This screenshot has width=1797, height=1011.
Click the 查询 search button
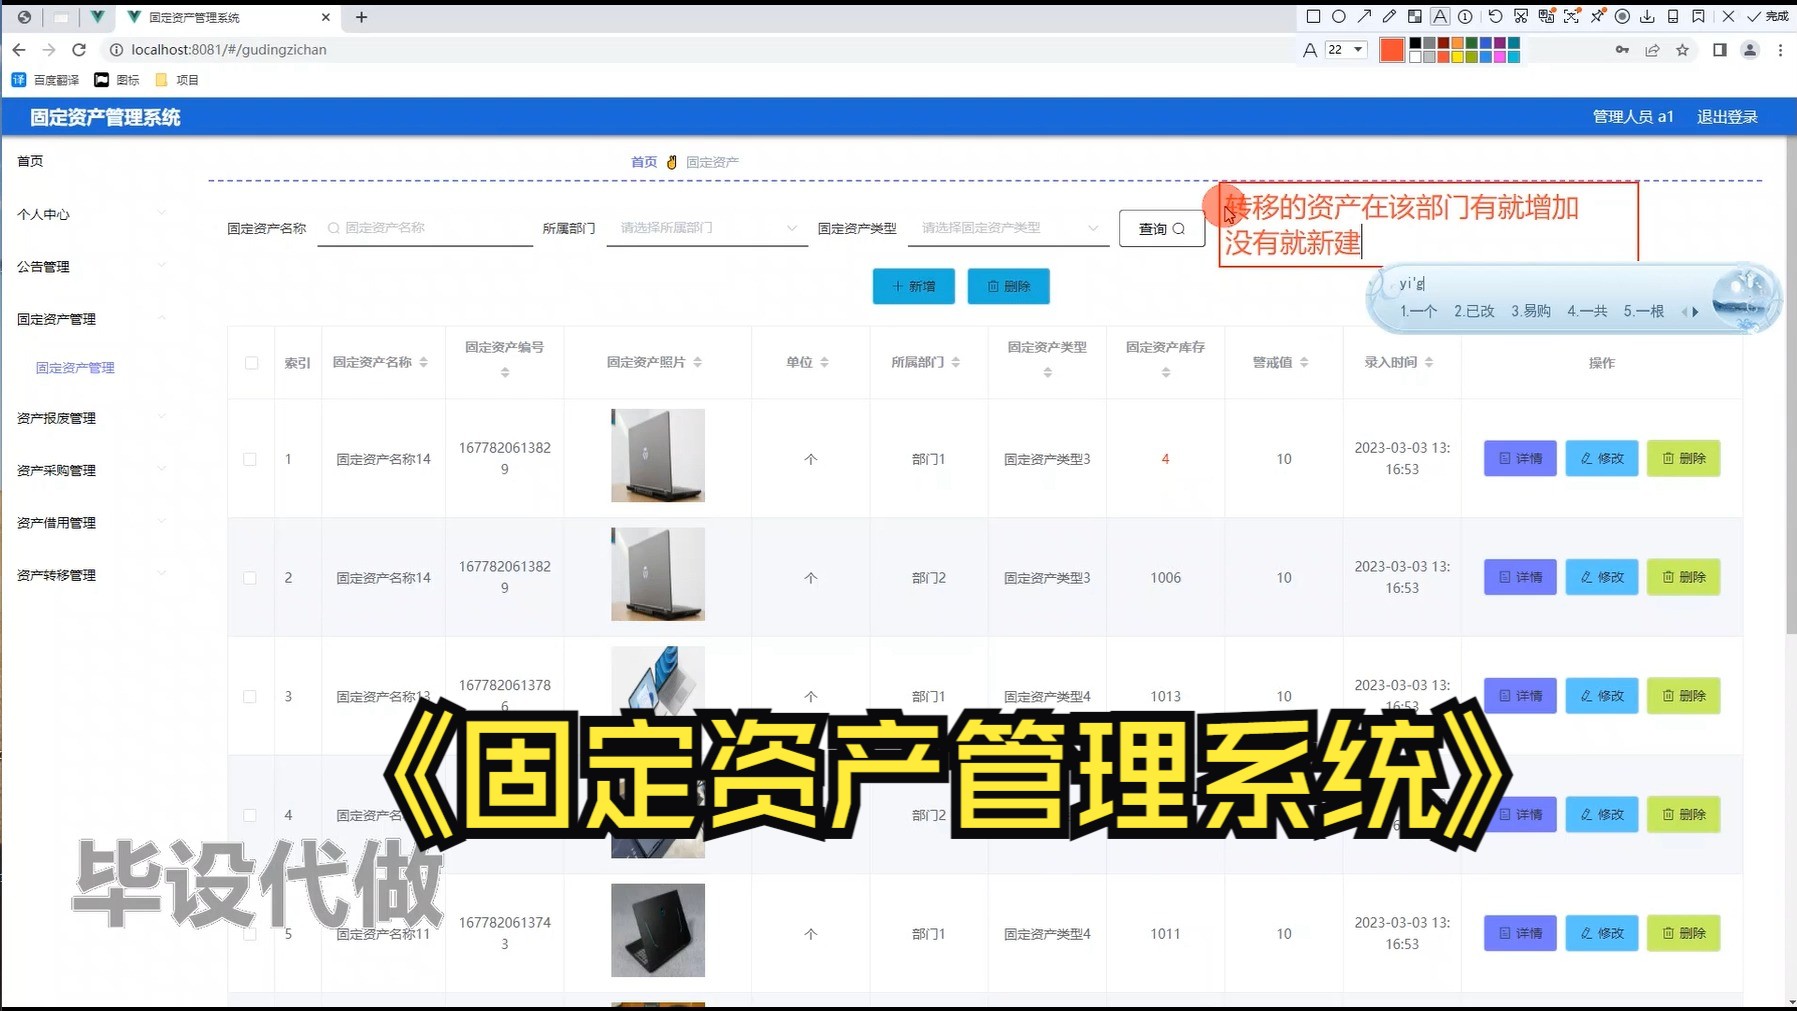click(1161, 228)
